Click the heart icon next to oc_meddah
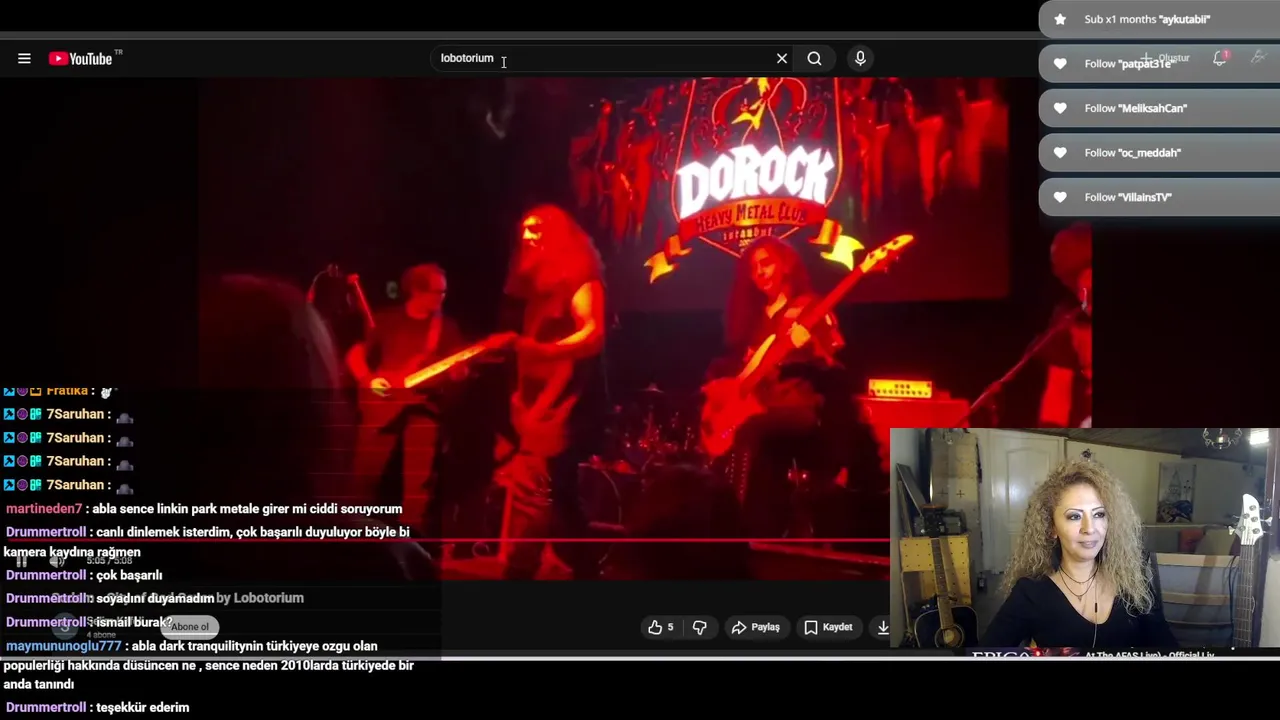Screen dimensions: 1280x720 pyautogui.click(x=1060, y=152)
